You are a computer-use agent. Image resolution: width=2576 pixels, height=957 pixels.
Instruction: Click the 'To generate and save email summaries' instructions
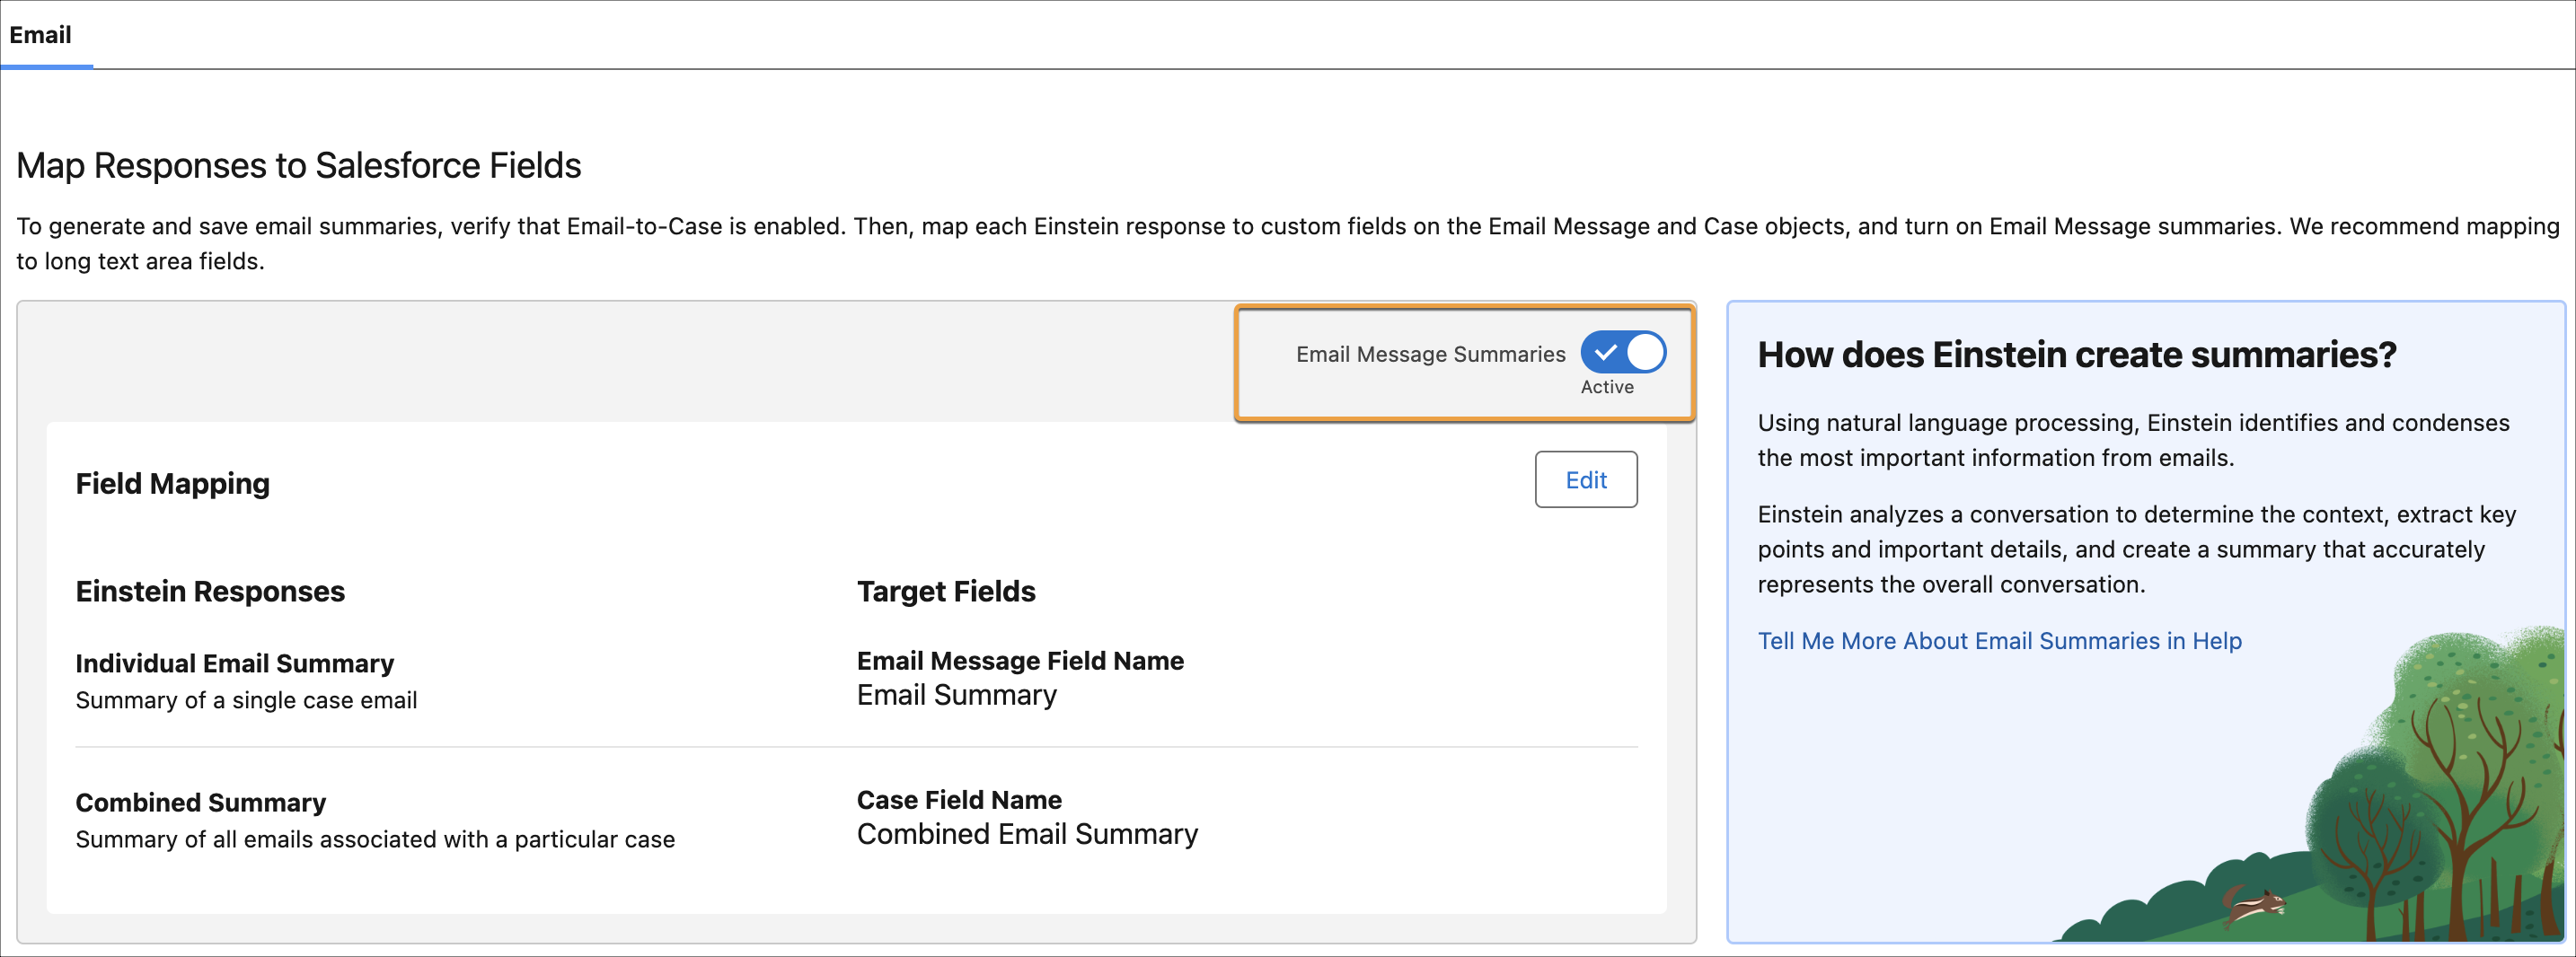tap(1287, 244)
